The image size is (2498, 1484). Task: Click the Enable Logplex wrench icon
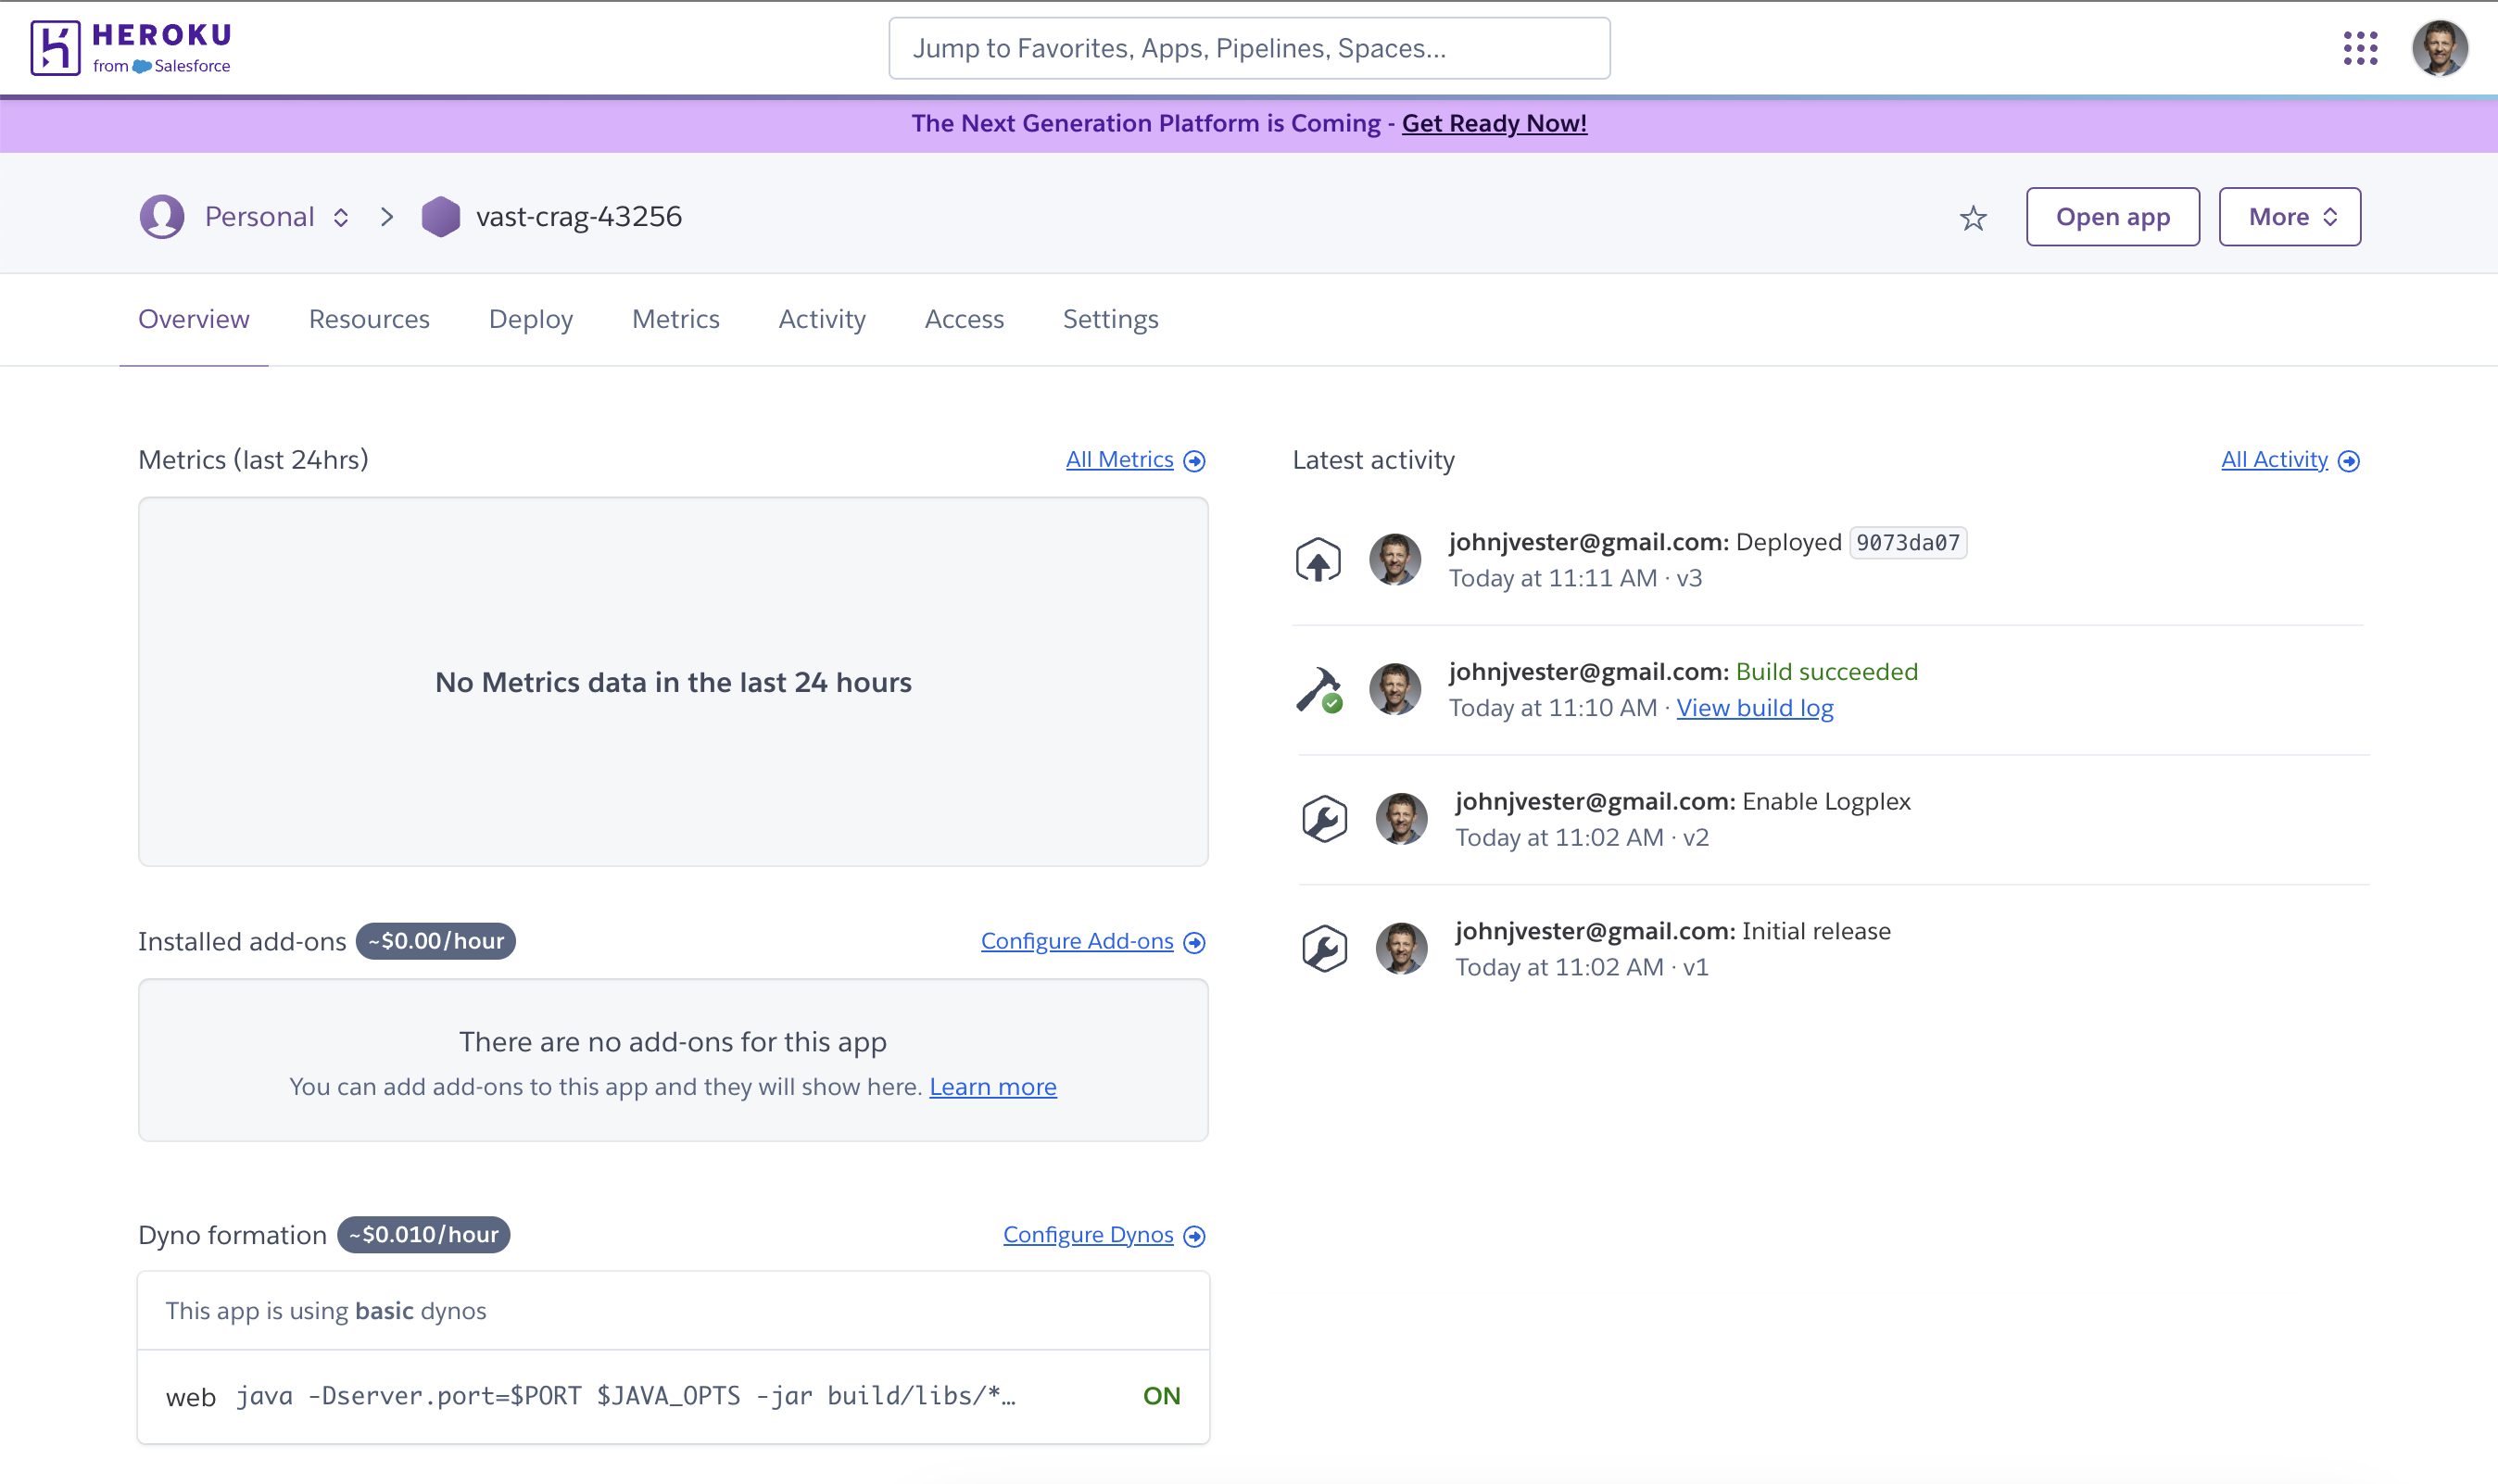[1324, 819]
